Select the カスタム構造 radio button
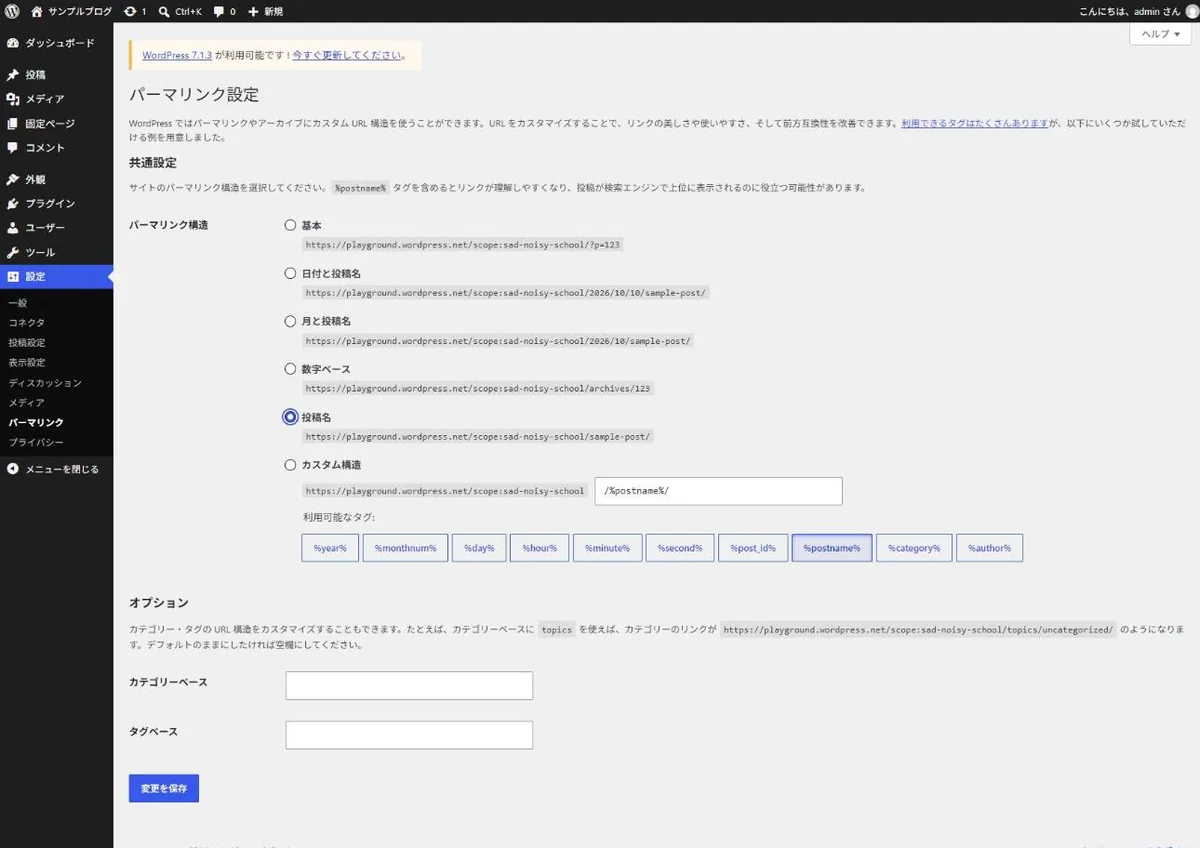This screenshot has height=848, width=1200. click(x=290, y=465)
